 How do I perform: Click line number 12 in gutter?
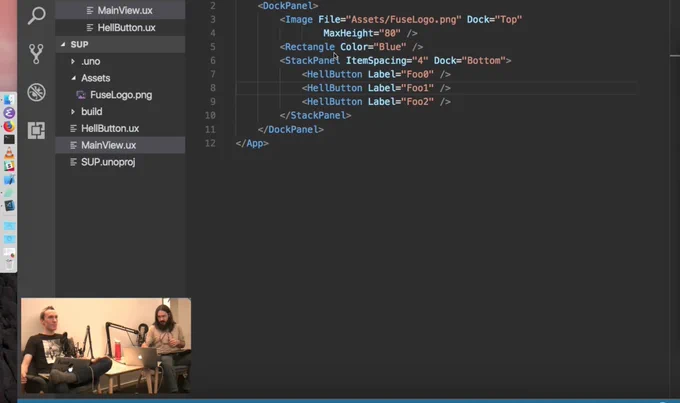pyautogui.click(x=210, y=144)
